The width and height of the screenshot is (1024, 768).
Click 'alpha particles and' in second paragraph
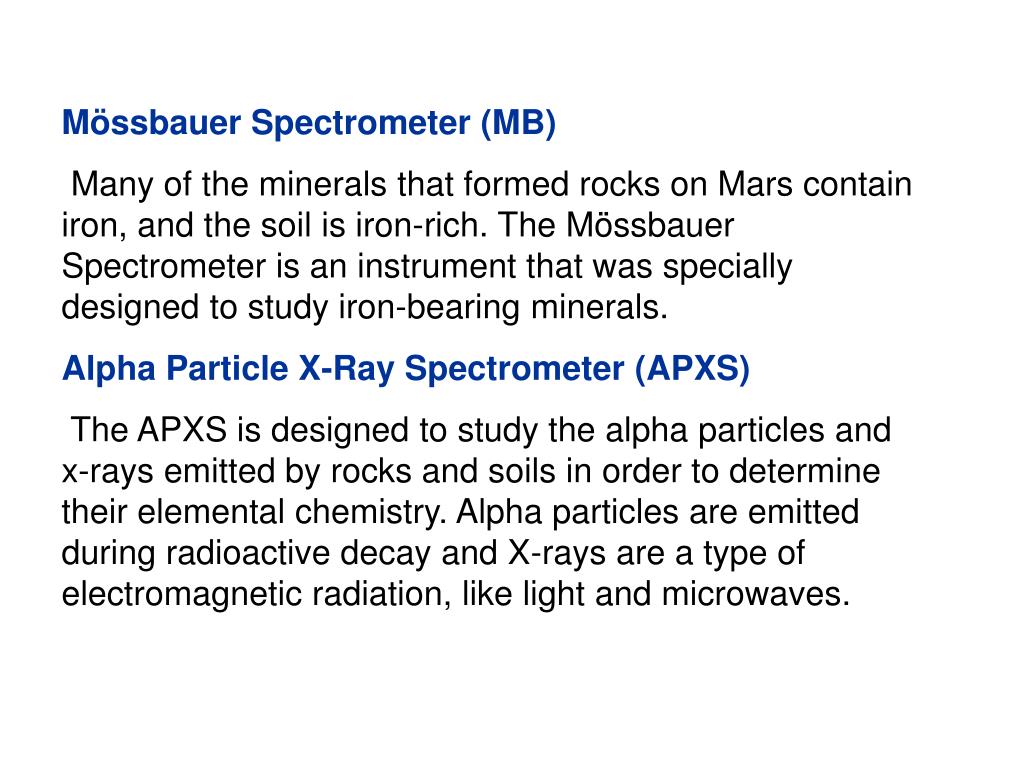pyautogui.click(x=748, y=430)
